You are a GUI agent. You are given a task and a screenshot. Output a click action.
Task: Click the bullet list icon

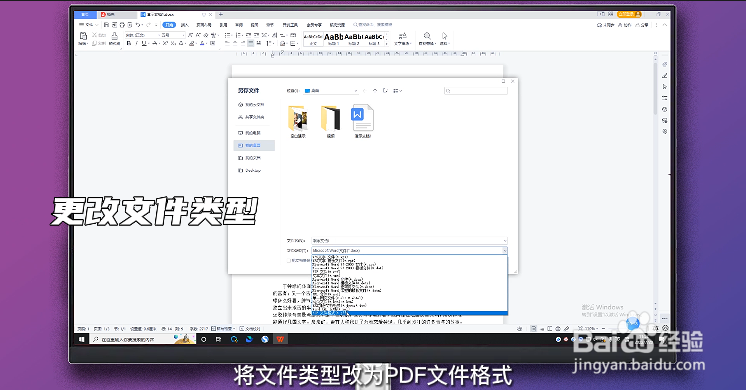click(x=228, y=35)
